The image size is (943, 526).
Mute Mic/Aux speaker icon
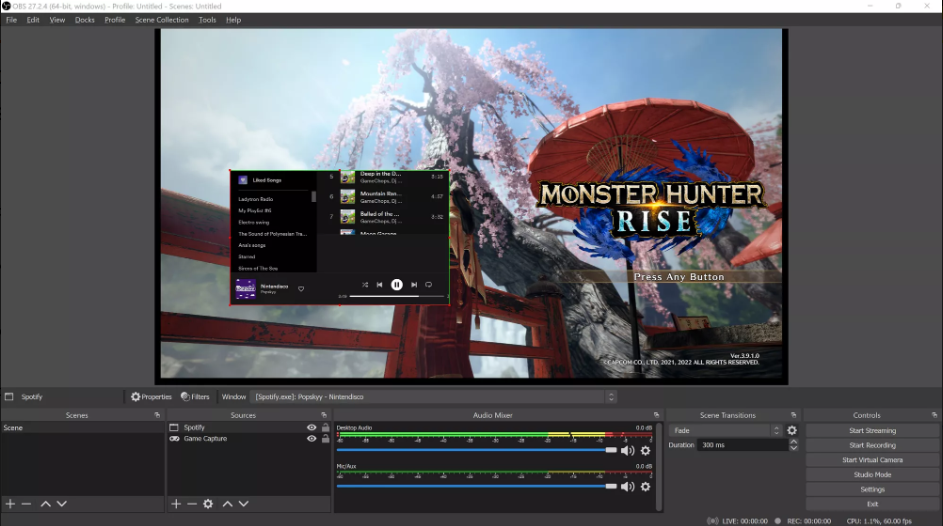[x=627, y=486]
